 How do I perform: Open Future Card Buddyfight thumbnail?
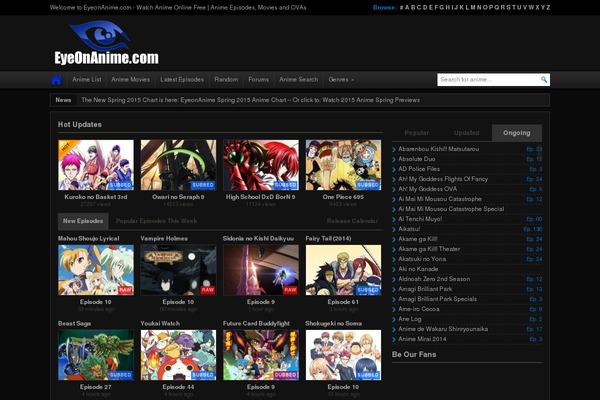pos(261,355)
